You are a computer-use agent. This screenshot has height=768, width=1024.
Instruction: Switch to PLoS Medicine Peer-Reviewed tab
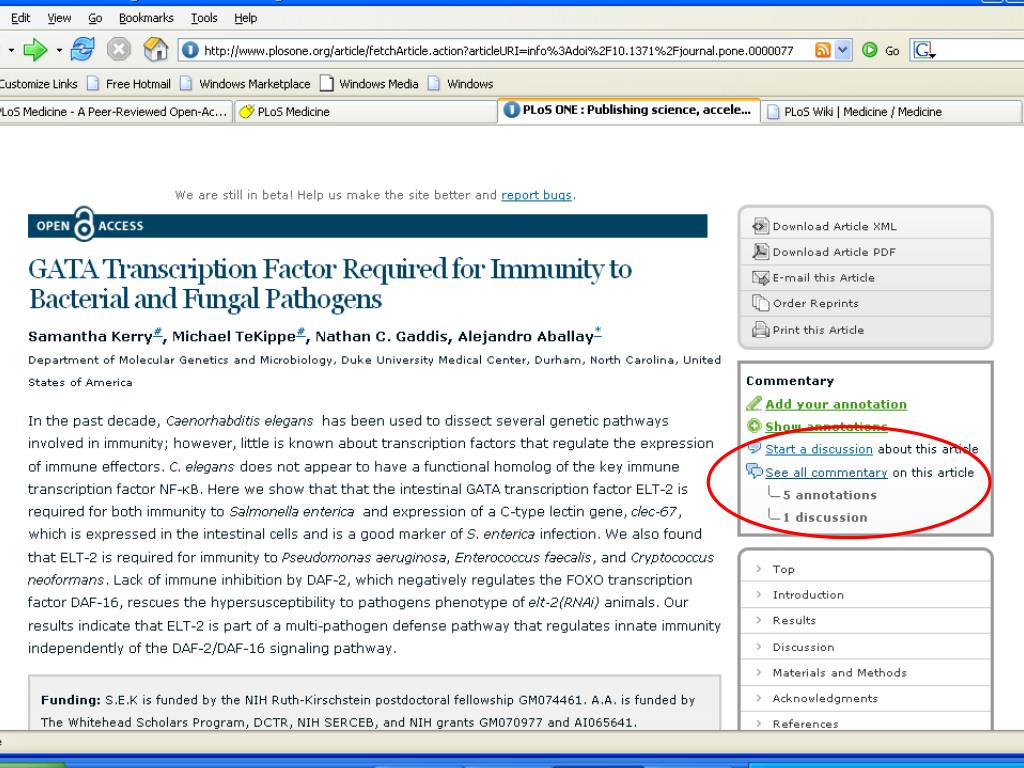tap(115, 112)
